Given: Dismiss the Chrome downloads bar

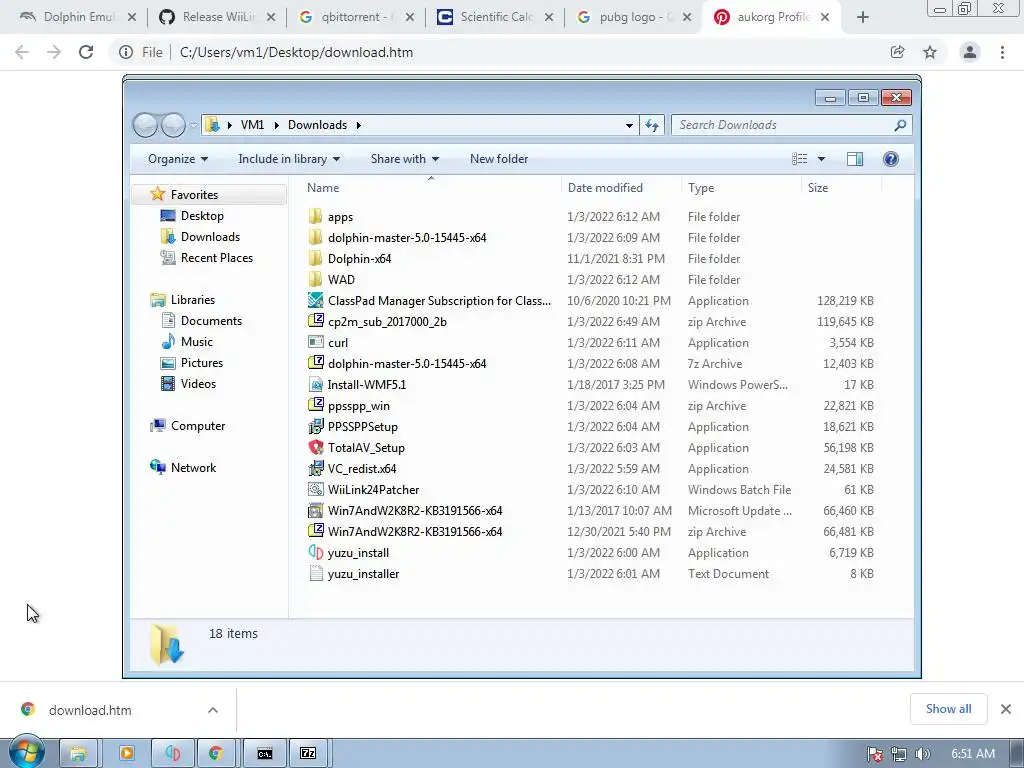Looking at the screenshot, I should [1006, 709].
